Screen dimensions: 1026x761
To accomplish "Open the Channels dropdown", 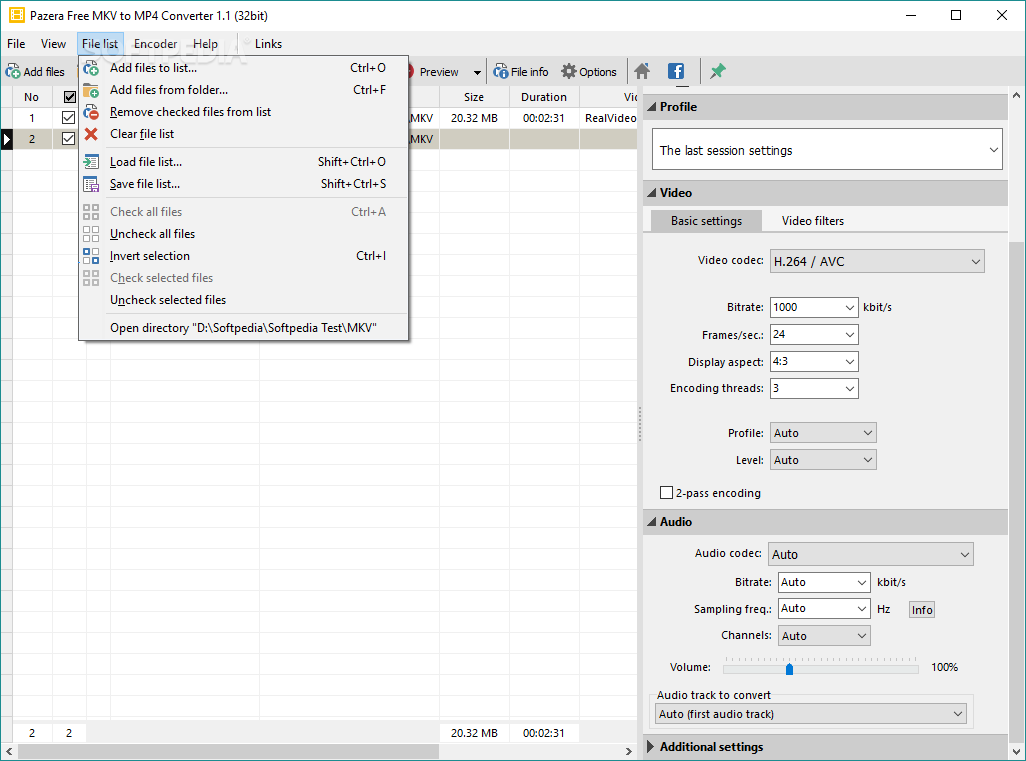I will [x=824, y=635].
